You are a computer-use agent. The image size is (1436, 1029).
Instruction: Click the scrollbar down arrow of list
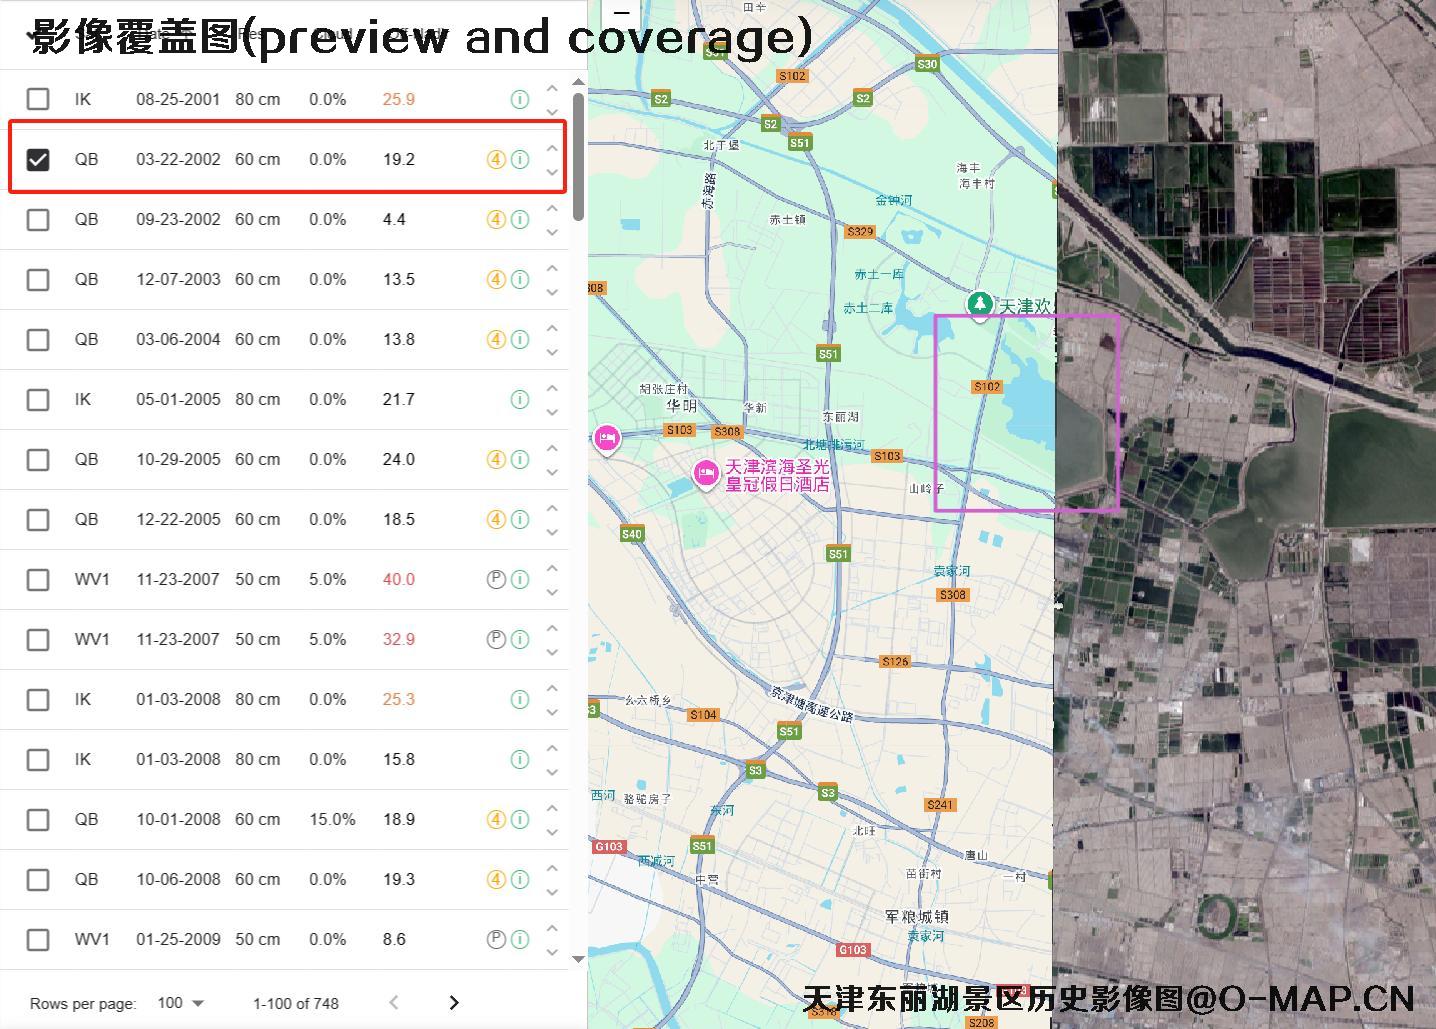click(x=578, y=959)
